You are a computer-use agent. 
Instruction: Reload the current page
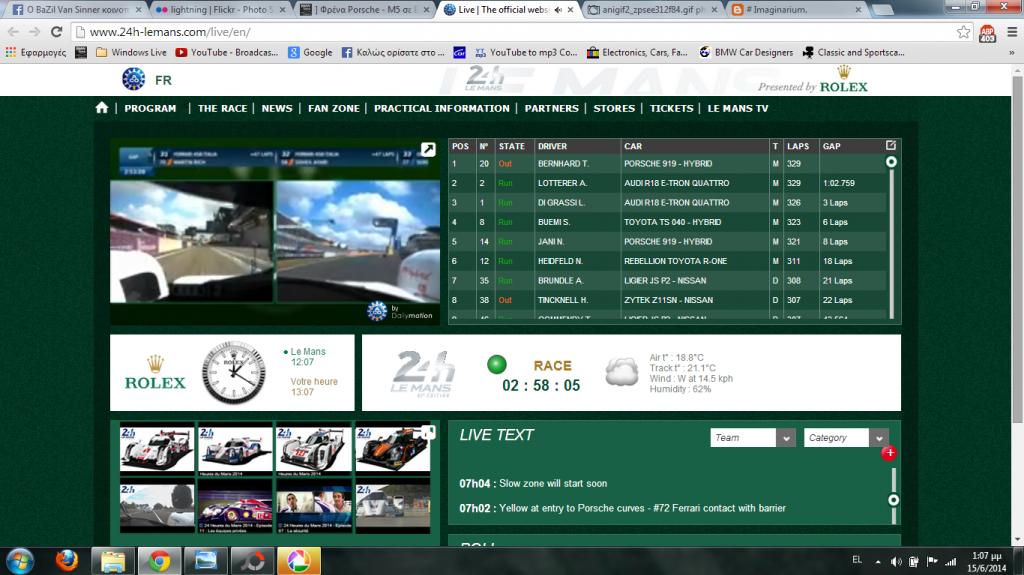[57, 31]
